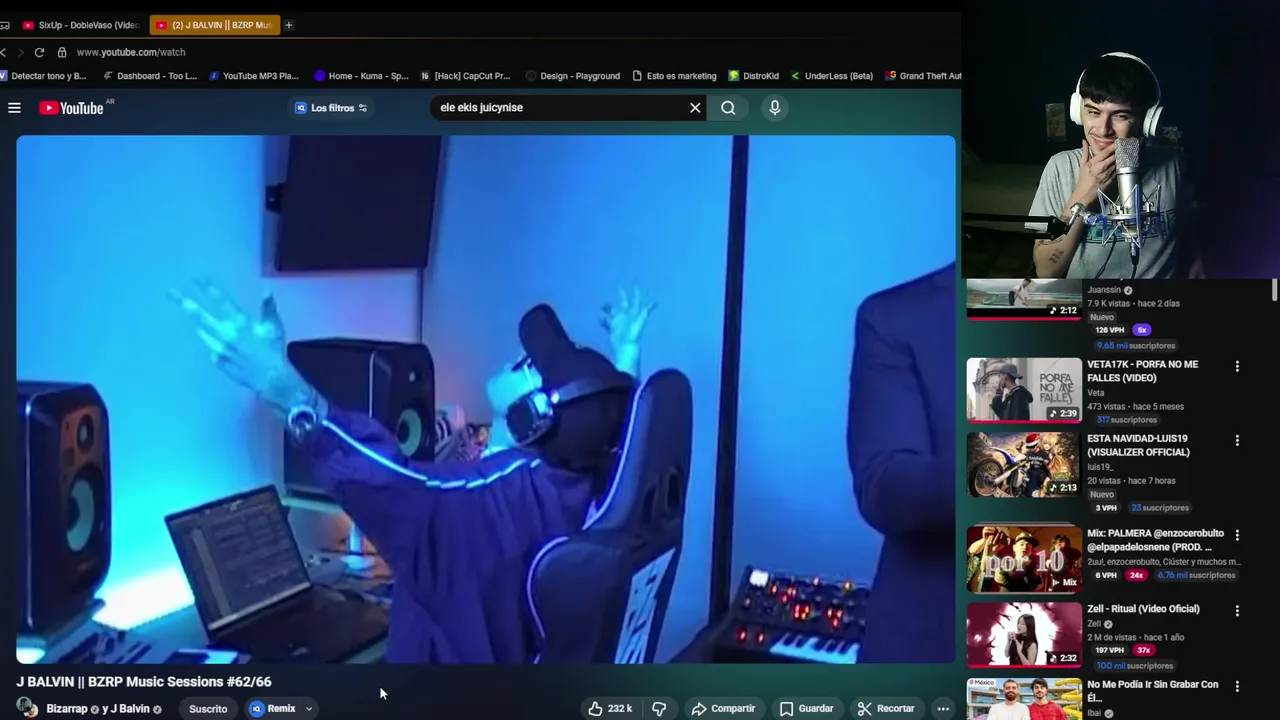Clip the video with Recortar
This screenshot has width=1280, height=720.
tap(886, 708)
